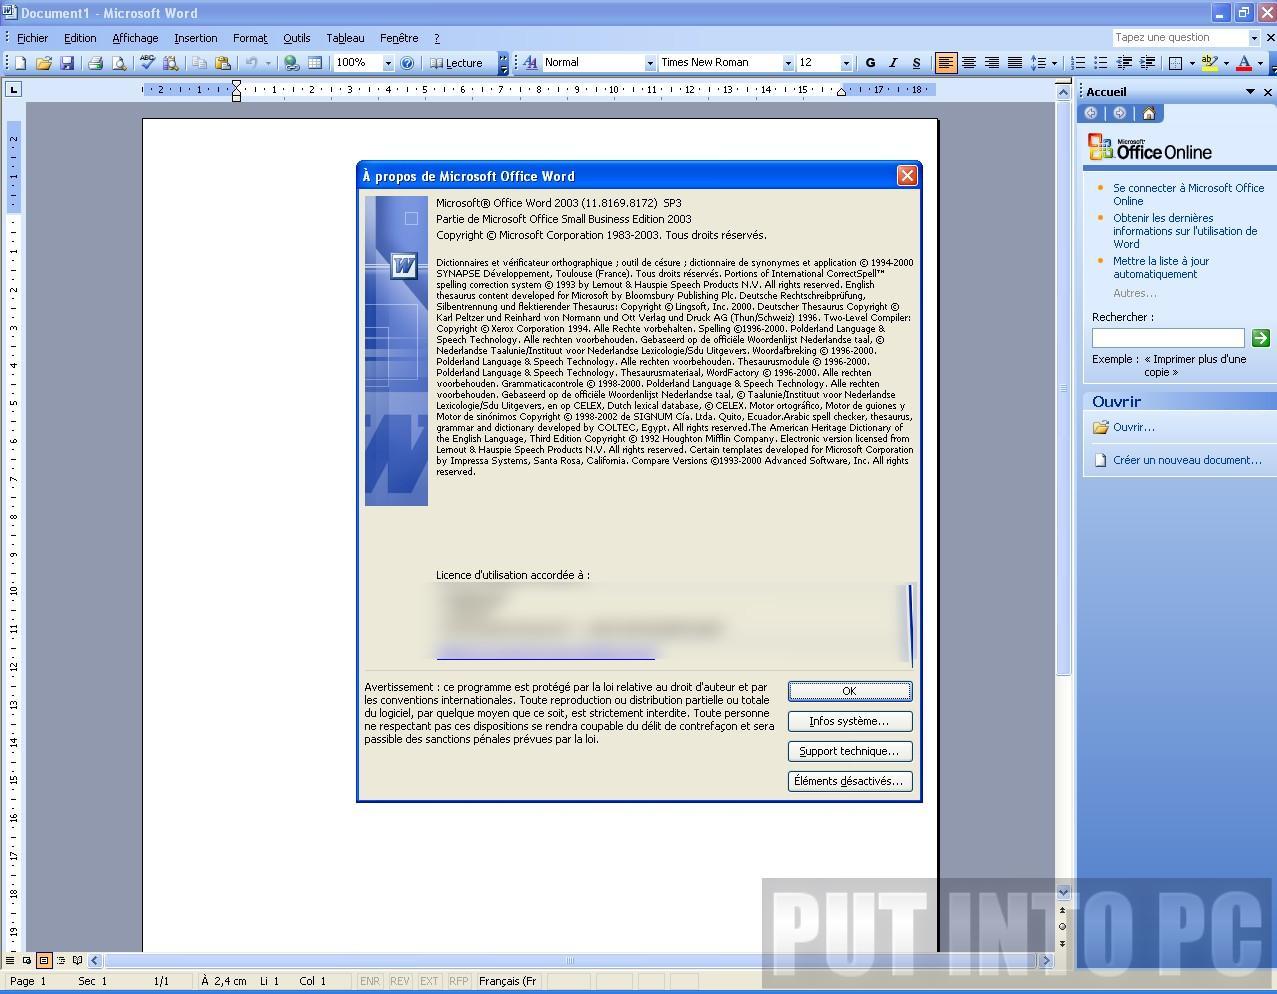Switch to Lecture reading mode
This screenshot has width=1277, height=994.
[x=456, y=63]
